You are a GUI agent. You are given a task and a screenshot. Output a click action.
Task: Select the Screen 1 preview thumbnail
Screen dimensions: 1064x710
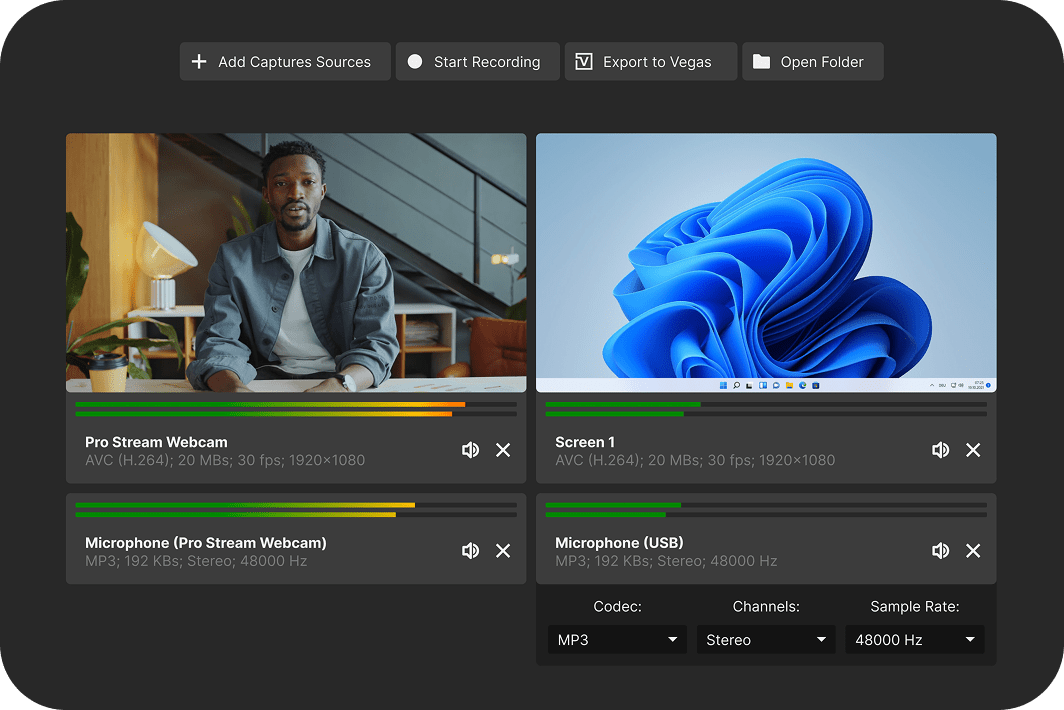pos(766,263)
